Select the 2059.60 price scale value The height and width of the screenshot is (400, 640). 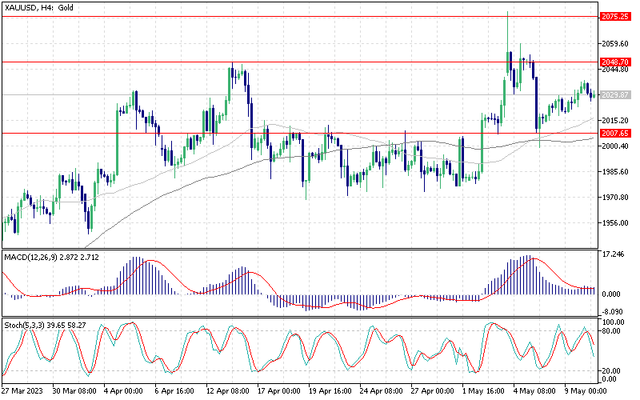614,44
